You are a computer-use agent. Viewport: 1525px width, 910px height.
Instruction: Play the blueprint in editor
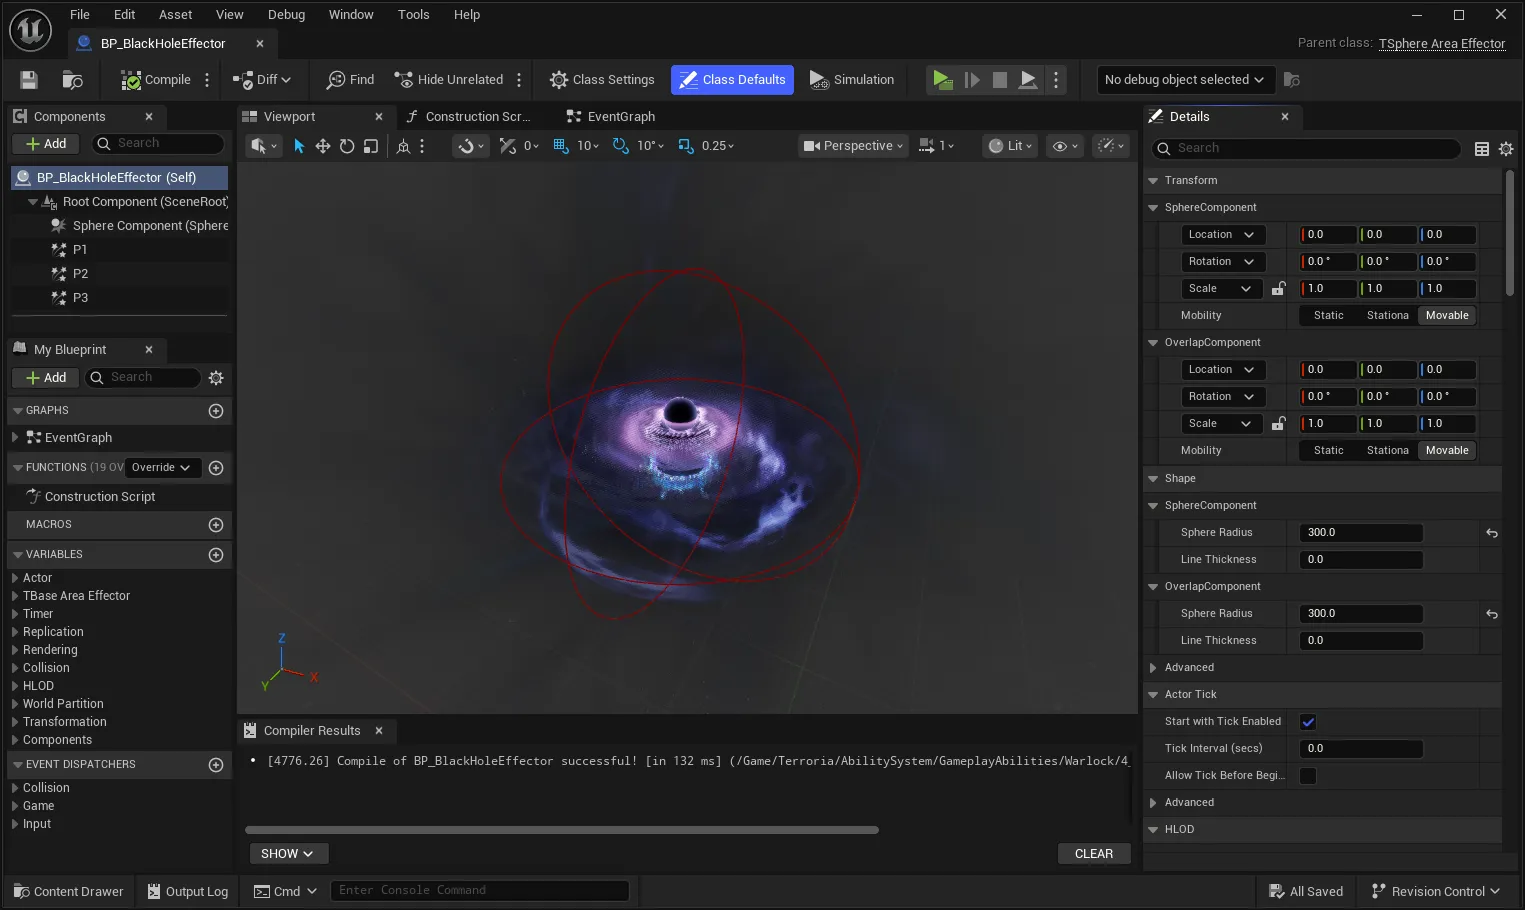point(942,80)
